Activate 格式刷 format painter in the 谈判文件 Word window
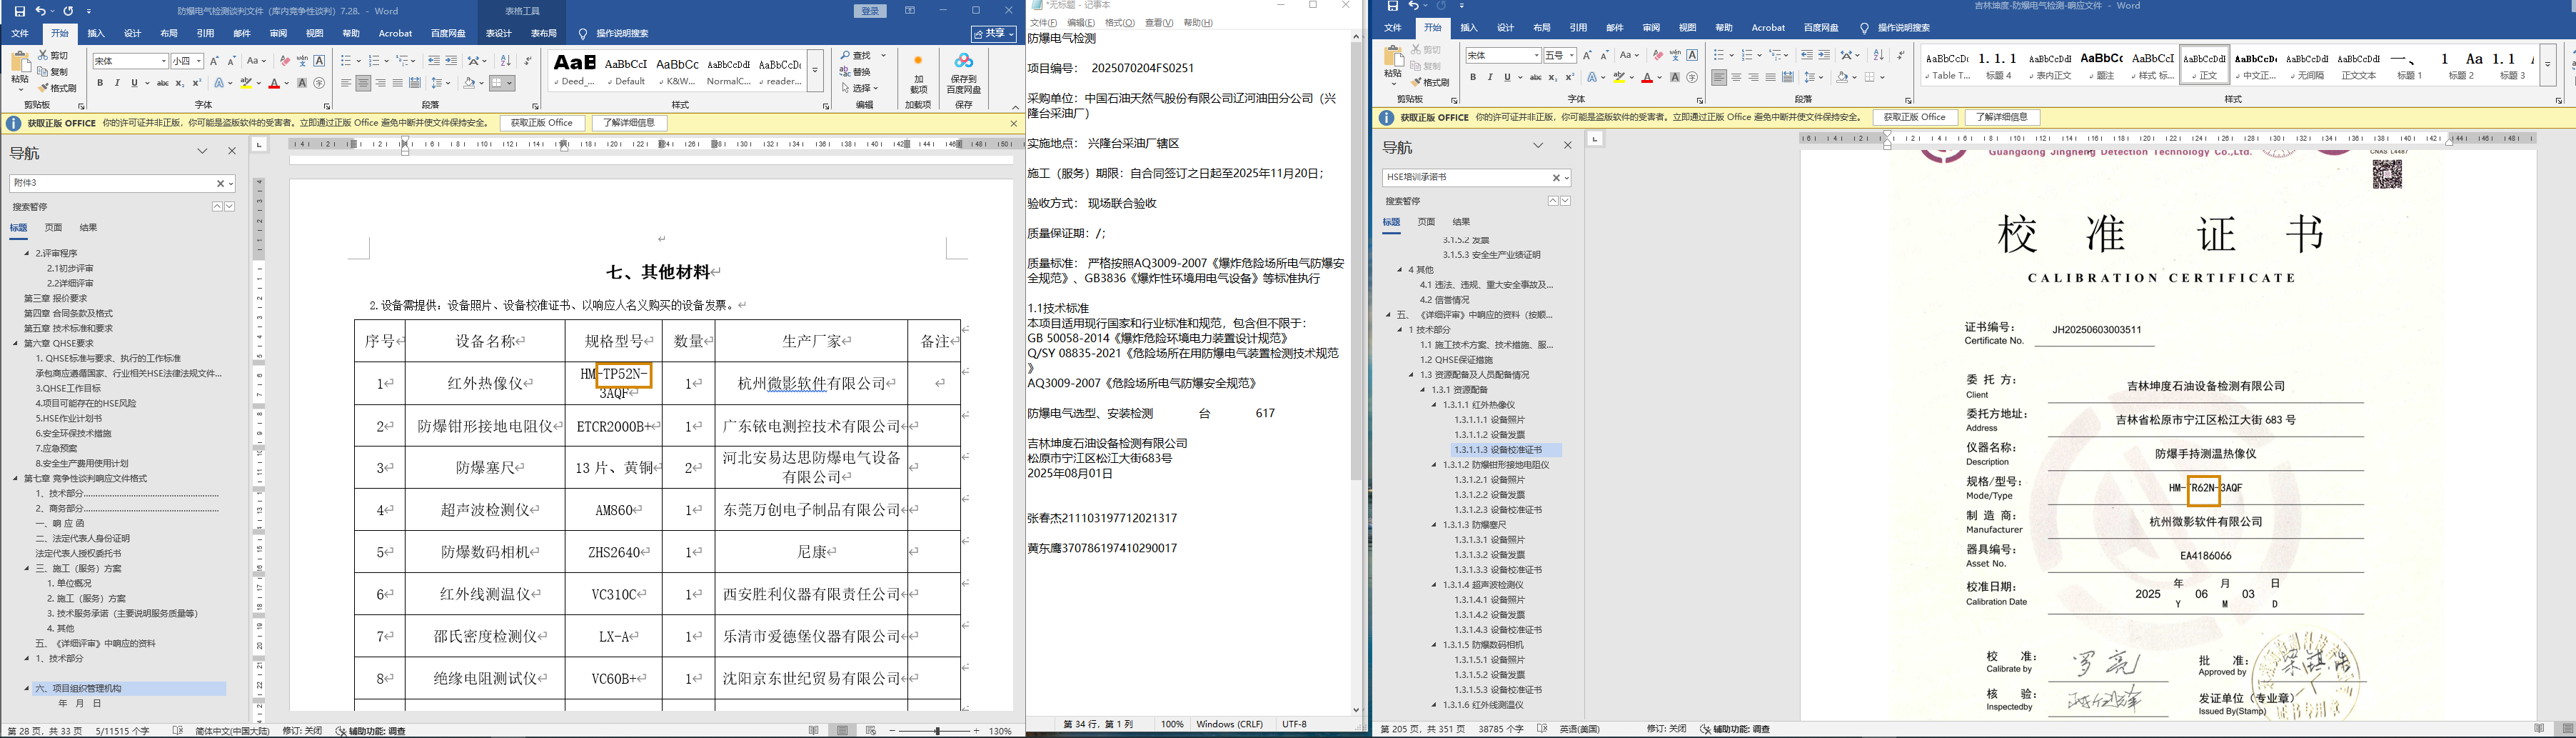 [x=57, y=88]
